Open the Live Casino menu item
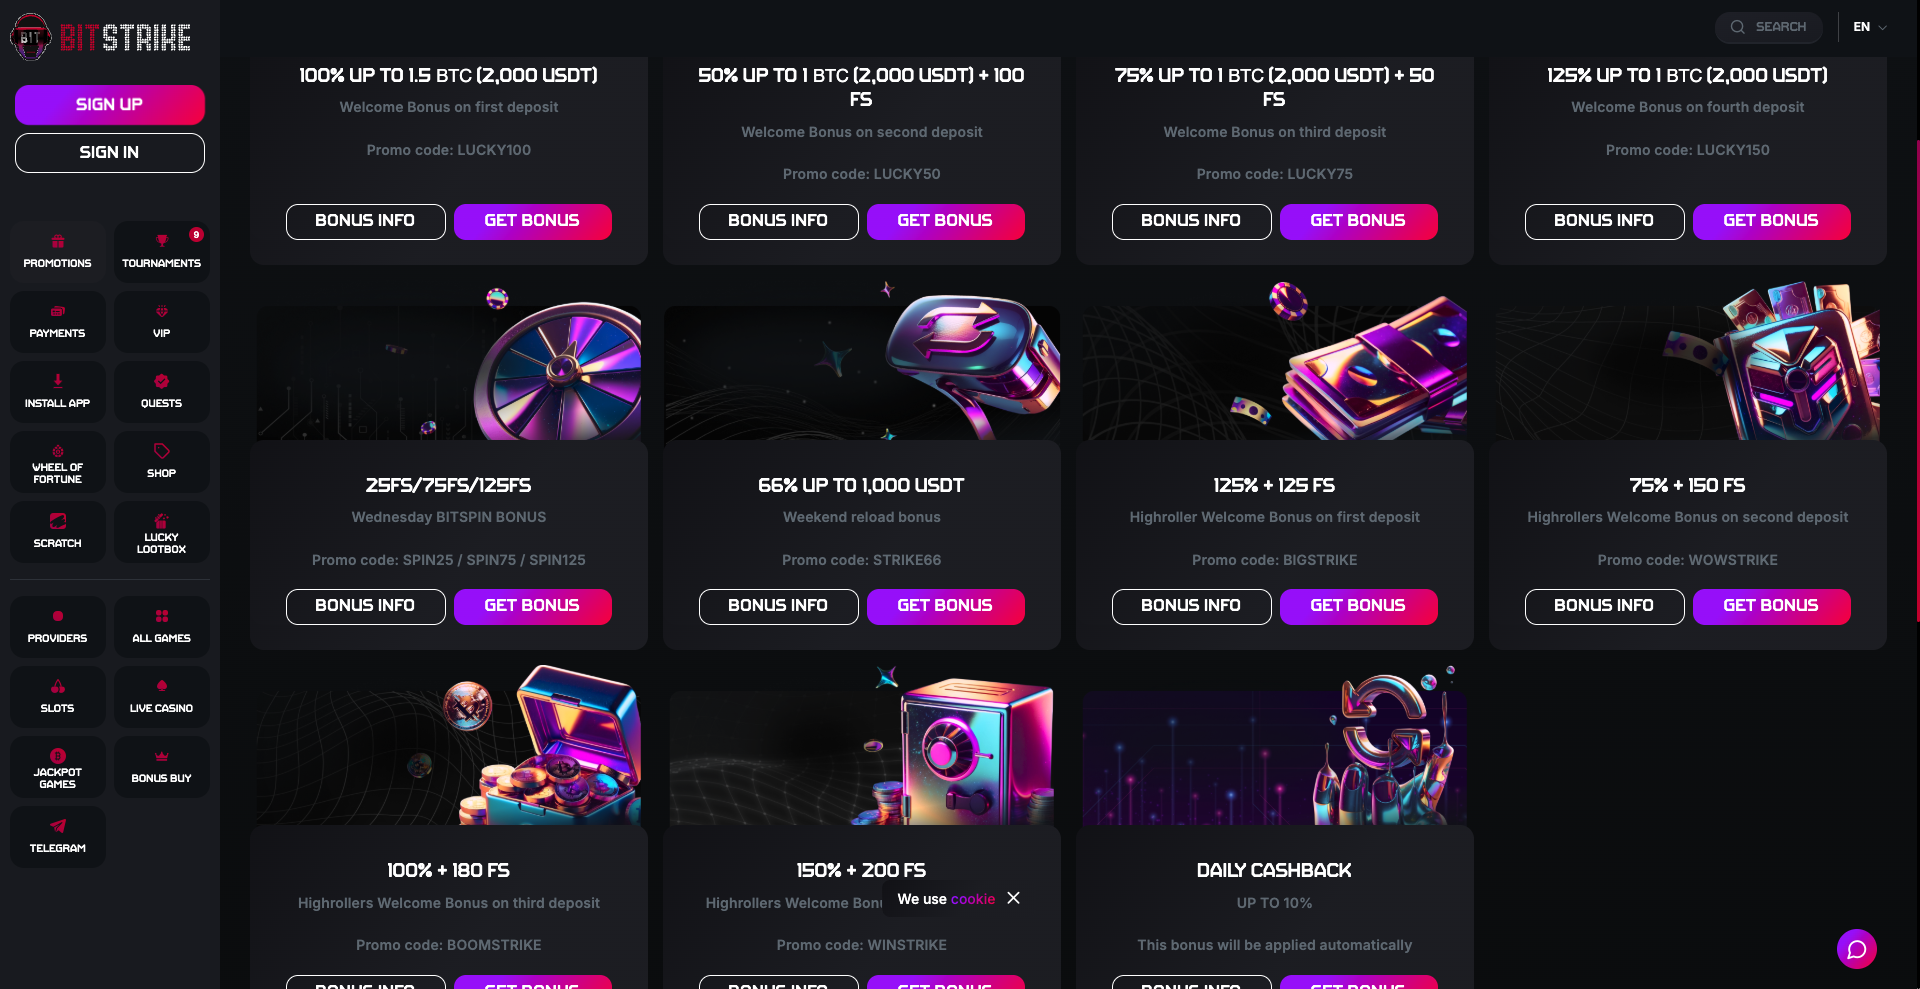 point(161,696)
